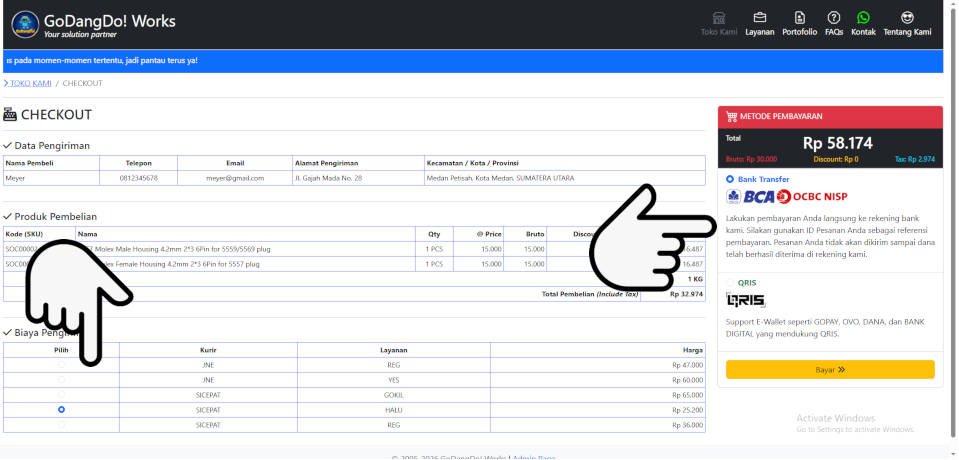Viewport: 959px width, 460px height.
Task: Open the Admin Page footer link
Action: point(534,457)
